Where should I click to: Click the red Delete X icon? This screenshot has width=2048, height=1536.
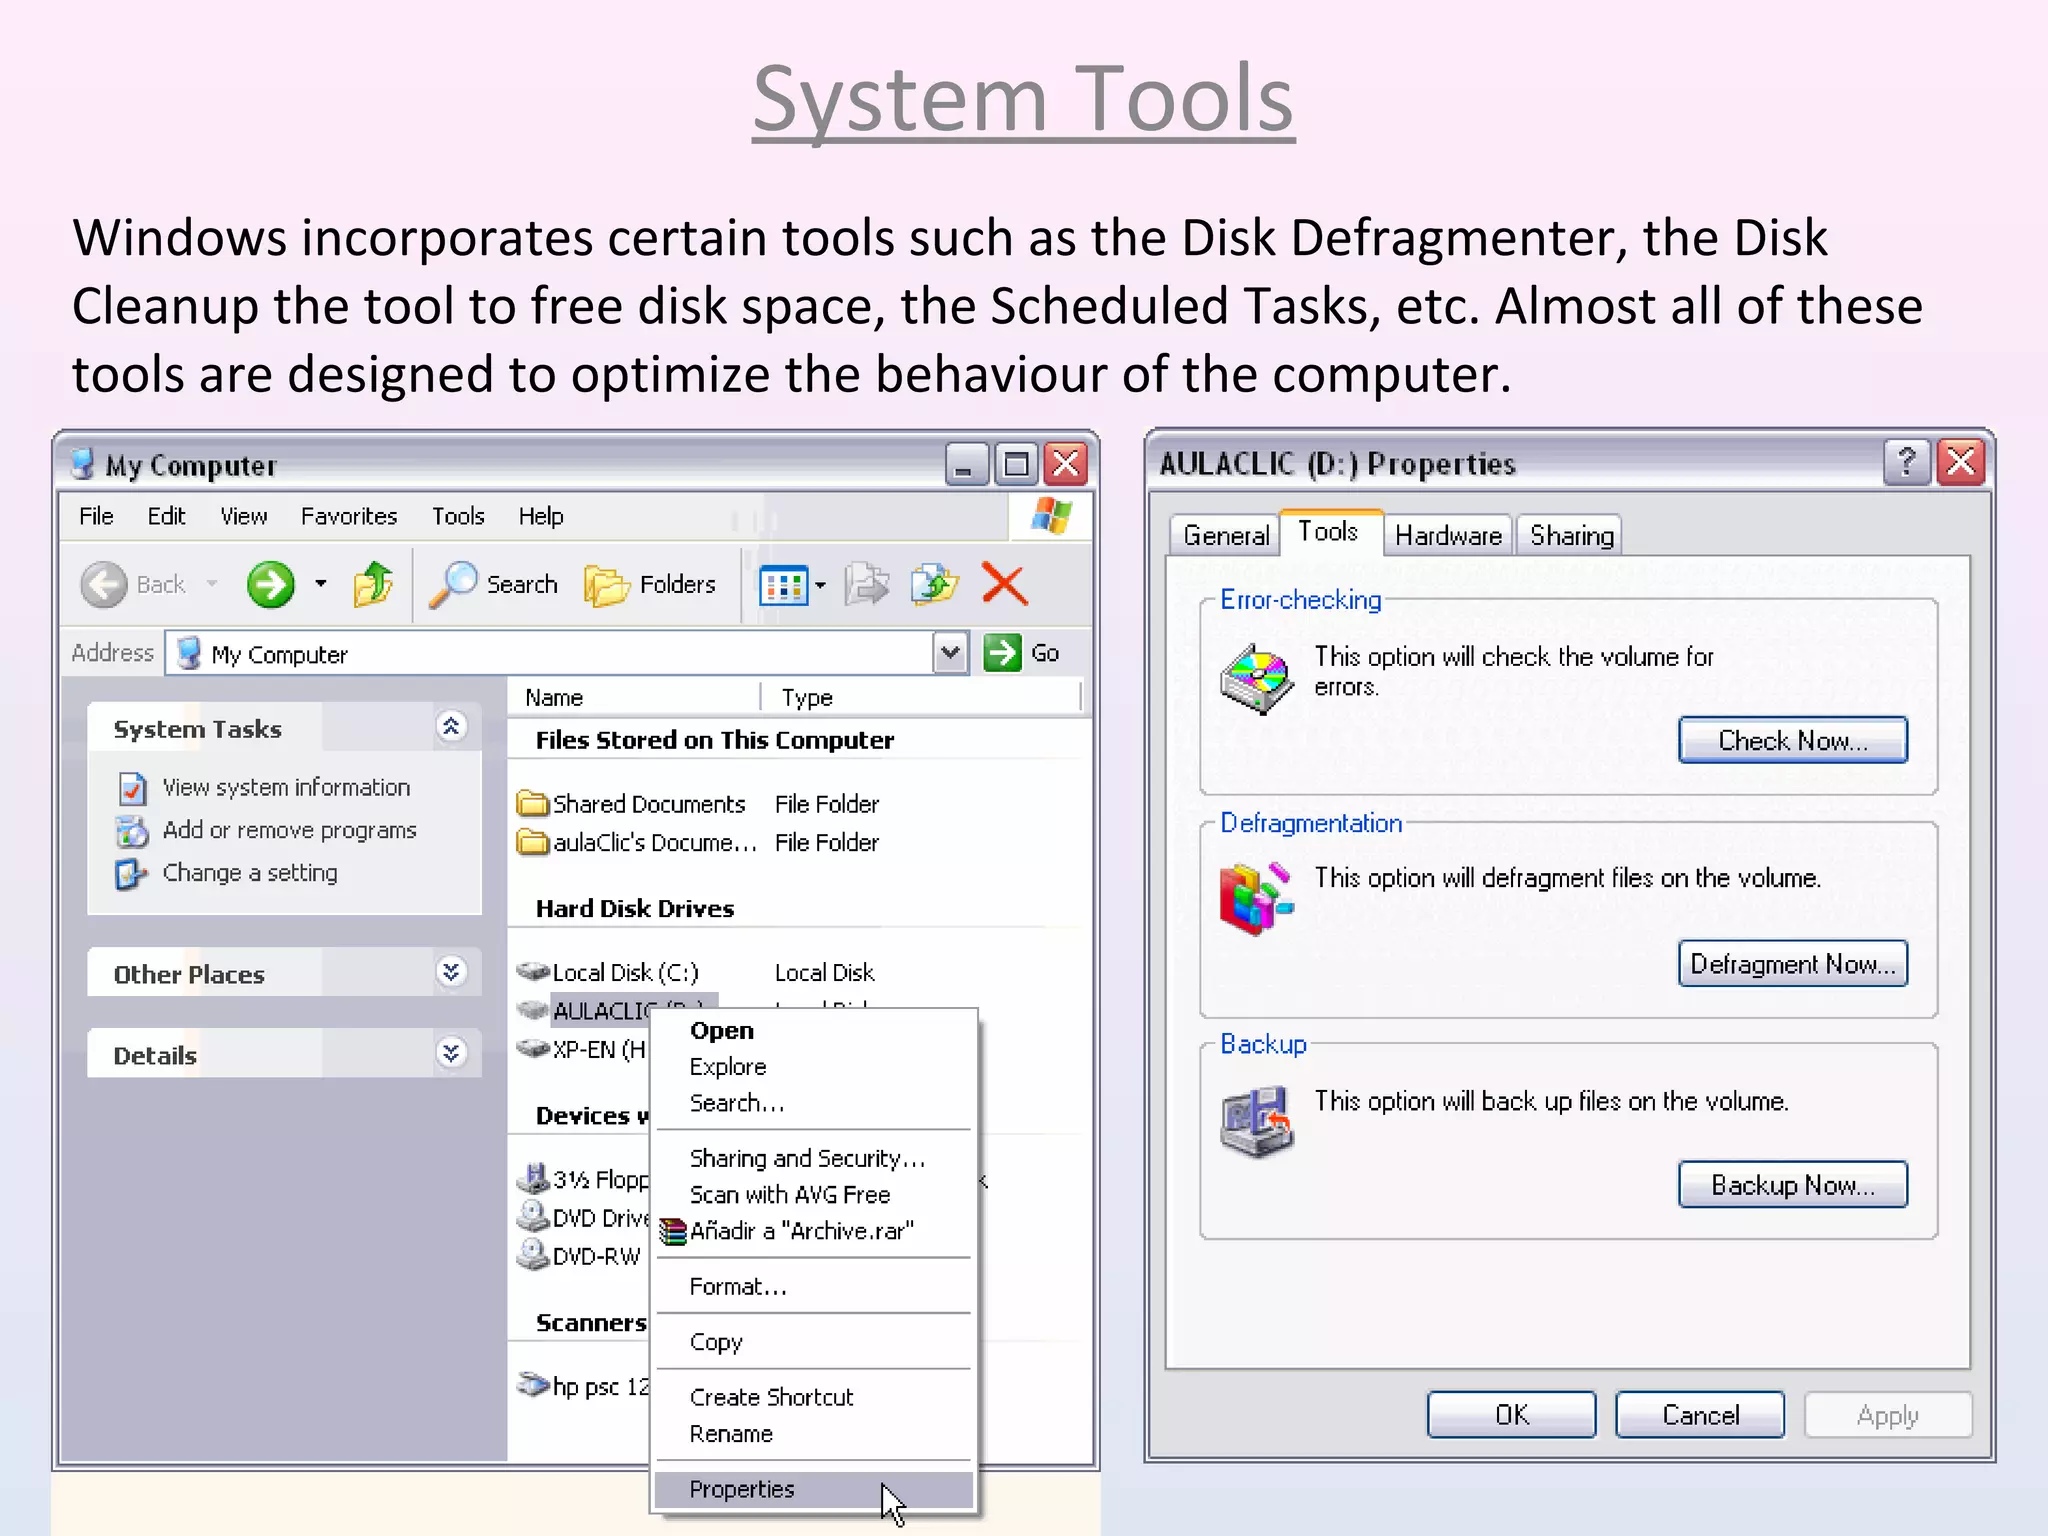click(1005, 585)
